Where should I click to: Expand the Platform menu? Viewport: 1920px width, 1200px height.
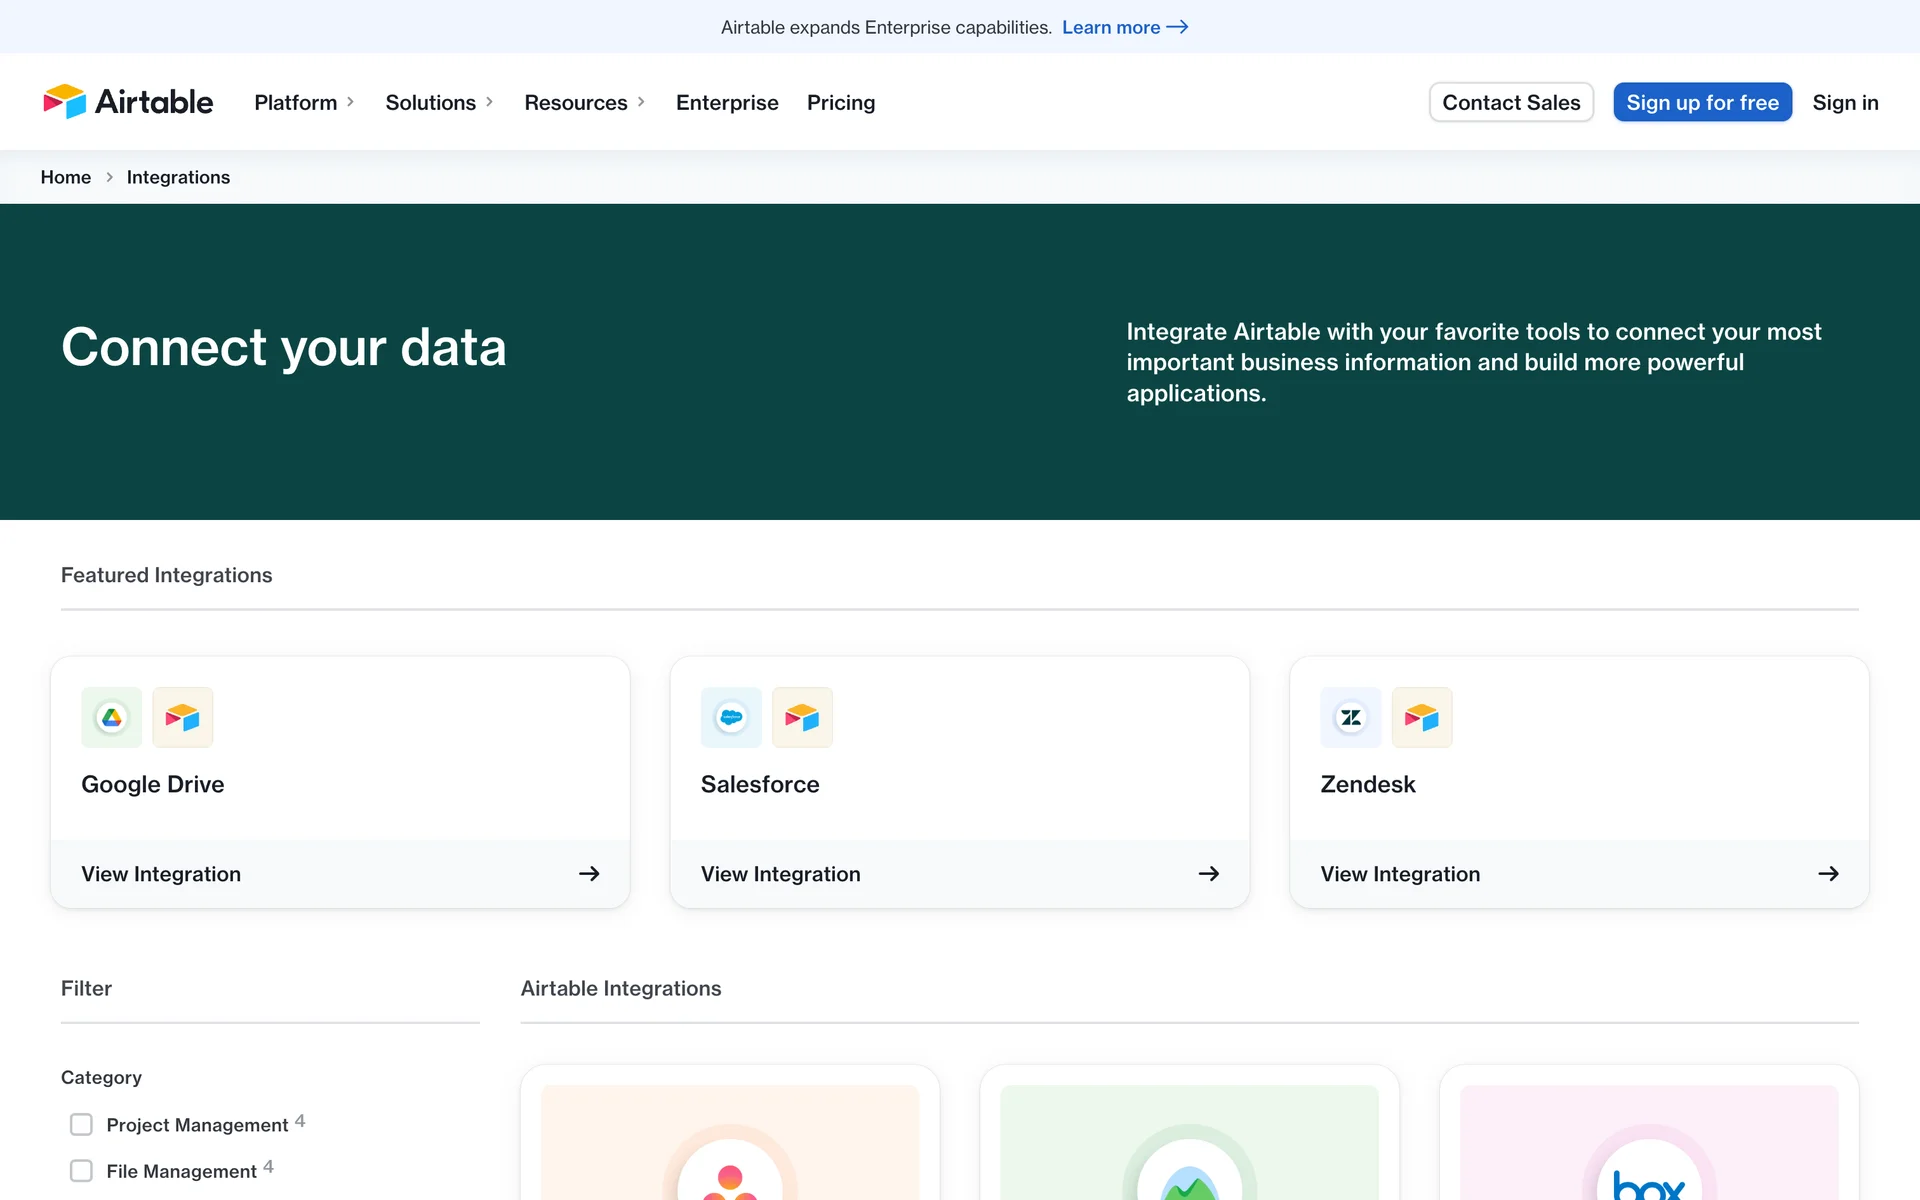[304, 103]
